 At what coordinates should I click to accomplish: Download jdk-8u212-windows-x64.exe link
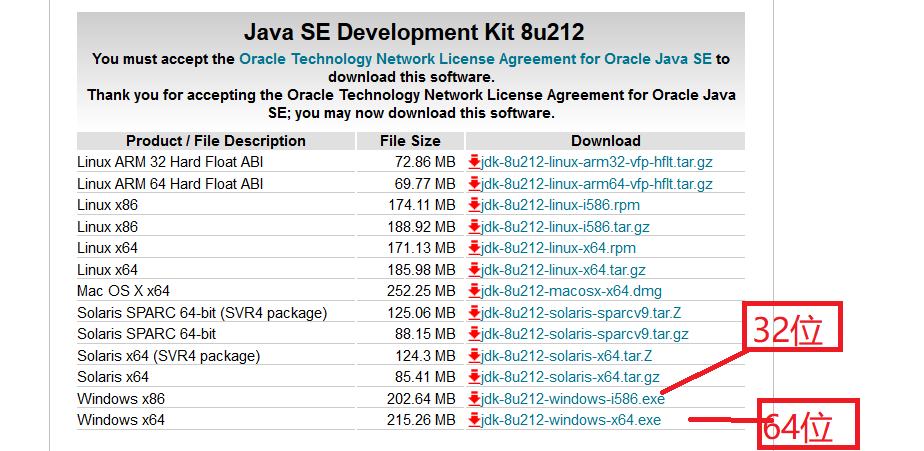point(571,420)
